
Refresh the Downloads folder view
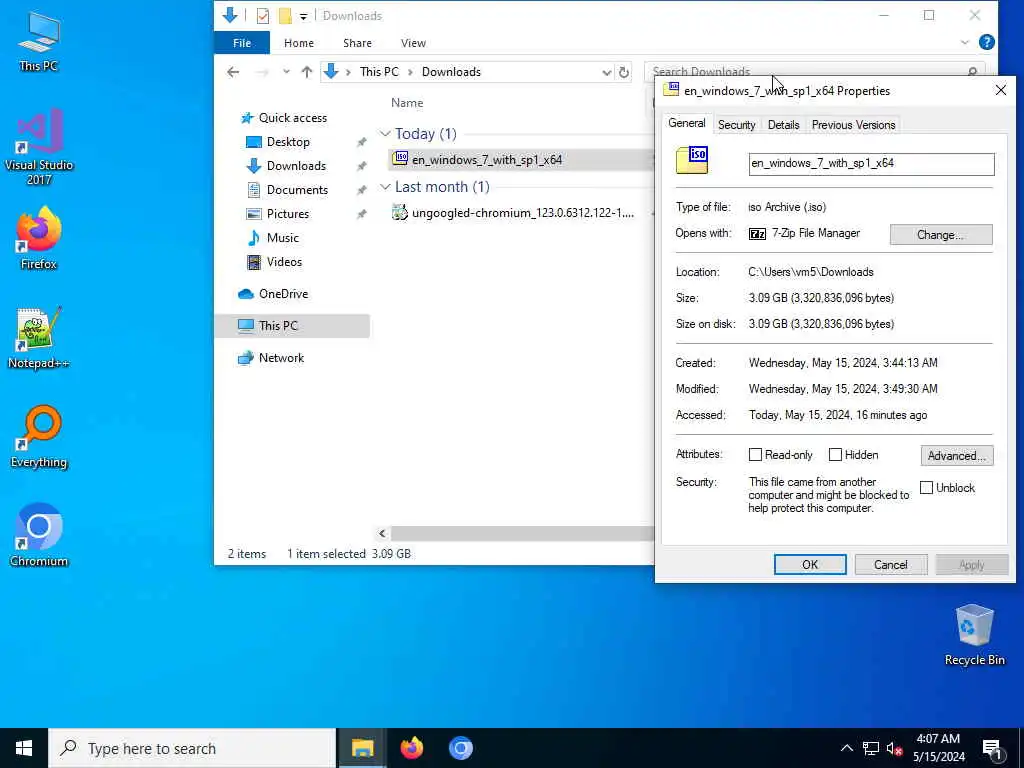pos(624,72)
